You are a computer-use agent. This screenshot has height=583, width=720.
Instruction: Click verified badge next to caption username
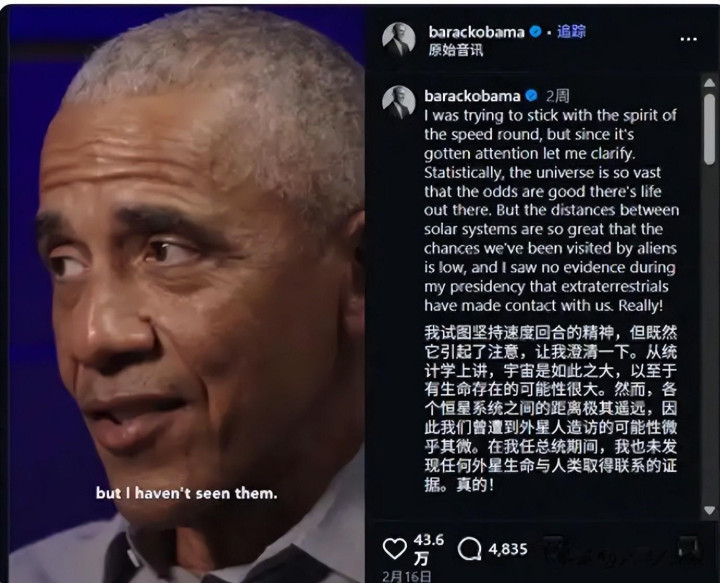coord(531,95)
